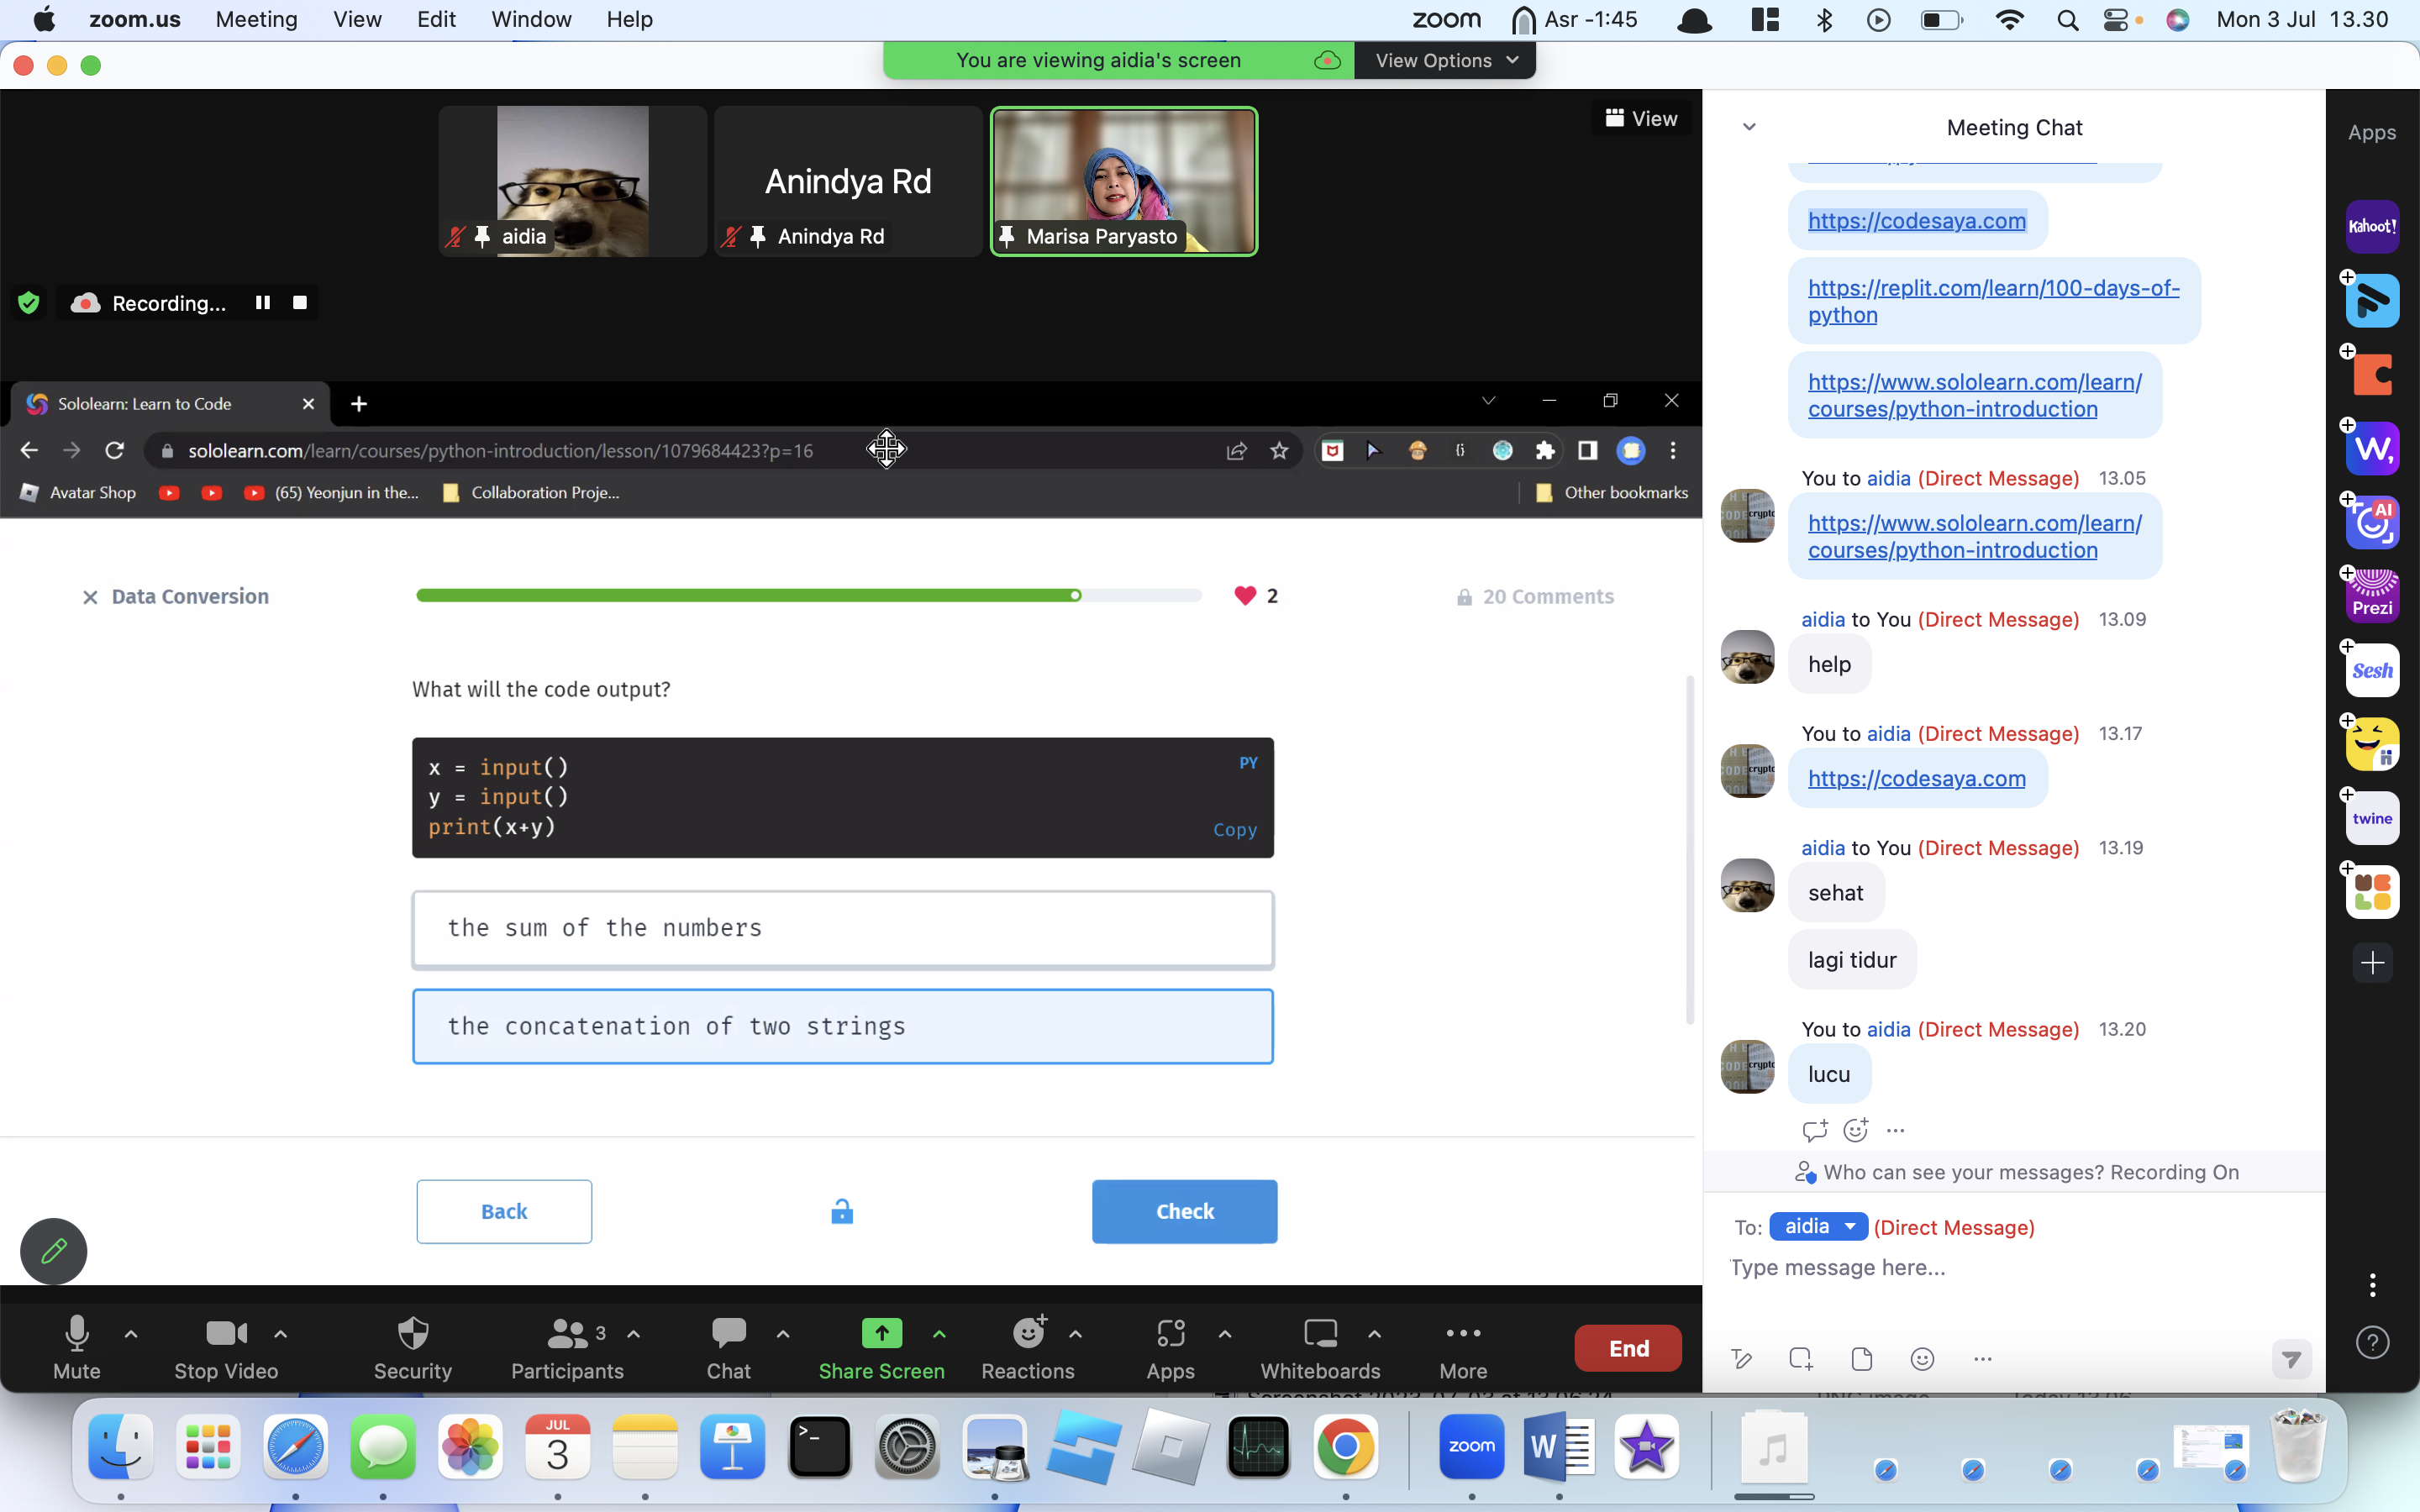Click the reply icon under 'lucu' message
This screenshot has height=1512, width=2420.
click(x=1814, y=1131)
